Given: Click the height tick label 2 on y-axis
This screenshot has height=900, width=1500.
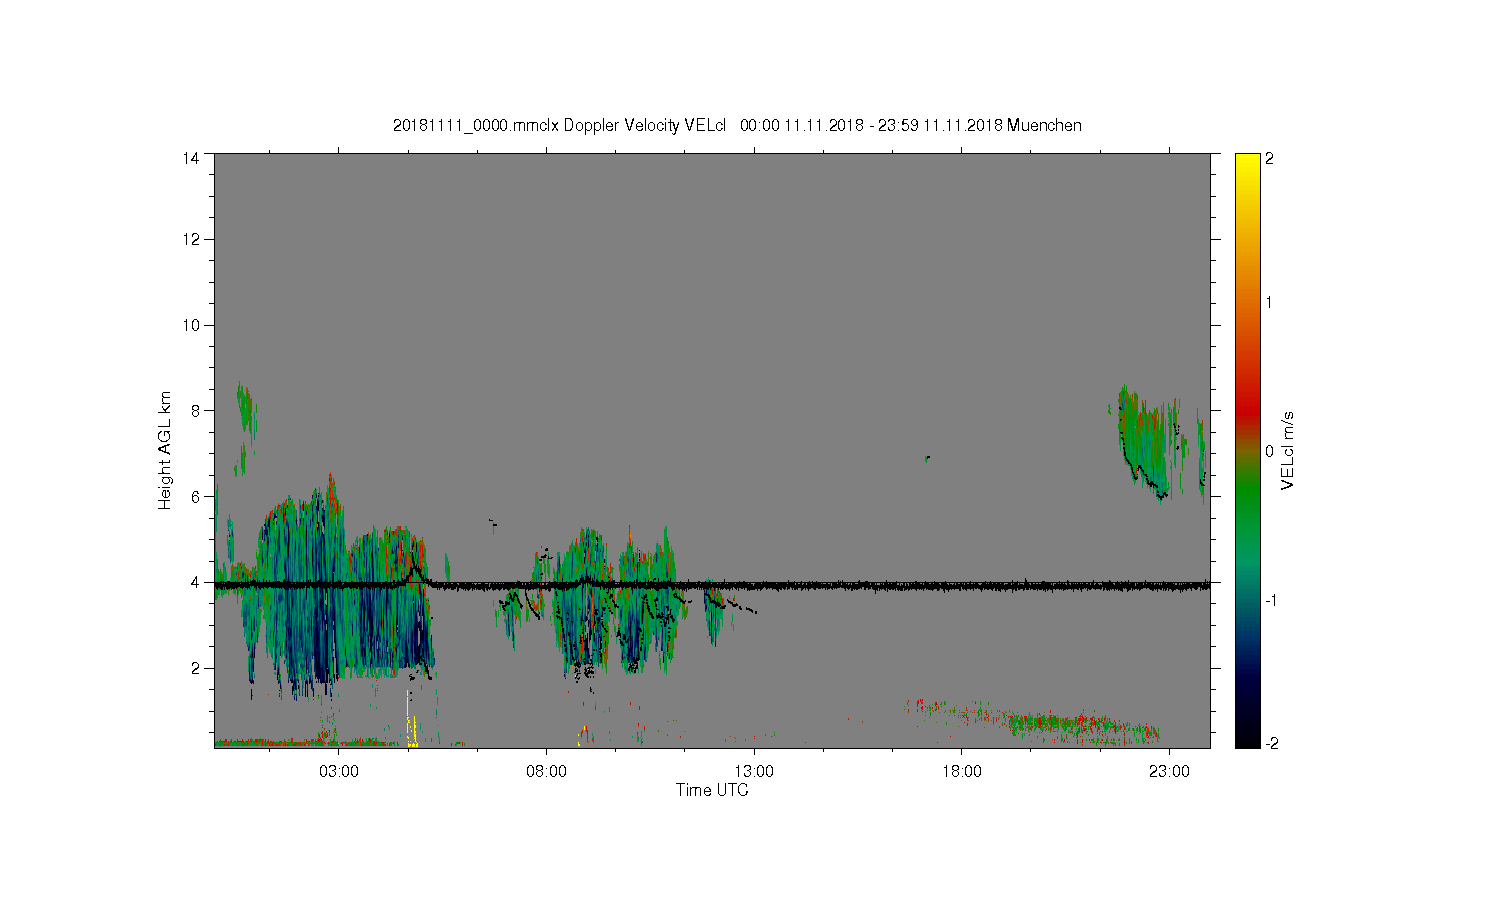Looking at the screenshot, I should (196, 668).
